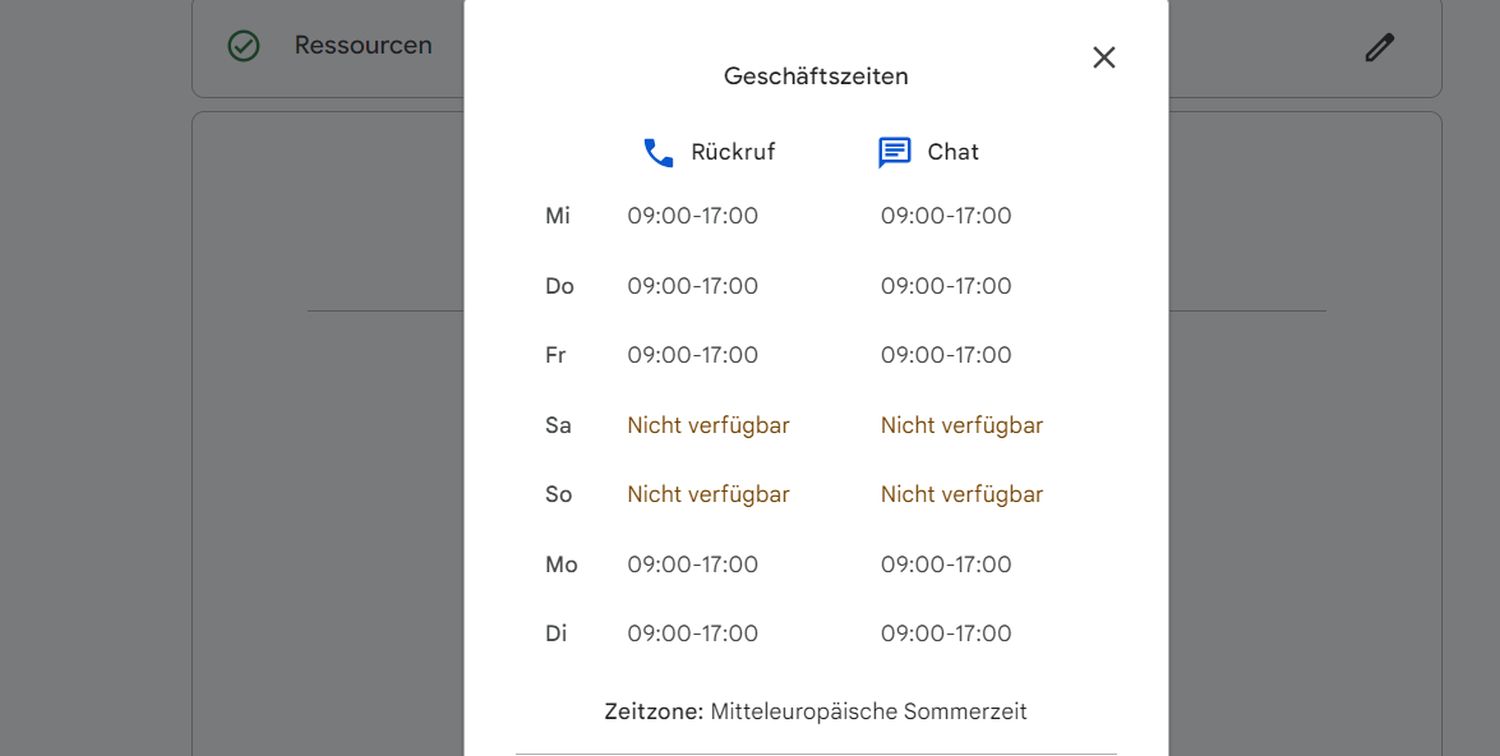Click the Geschäftszeiten dialog heading
1500x756 pixels.
point(816,76)
